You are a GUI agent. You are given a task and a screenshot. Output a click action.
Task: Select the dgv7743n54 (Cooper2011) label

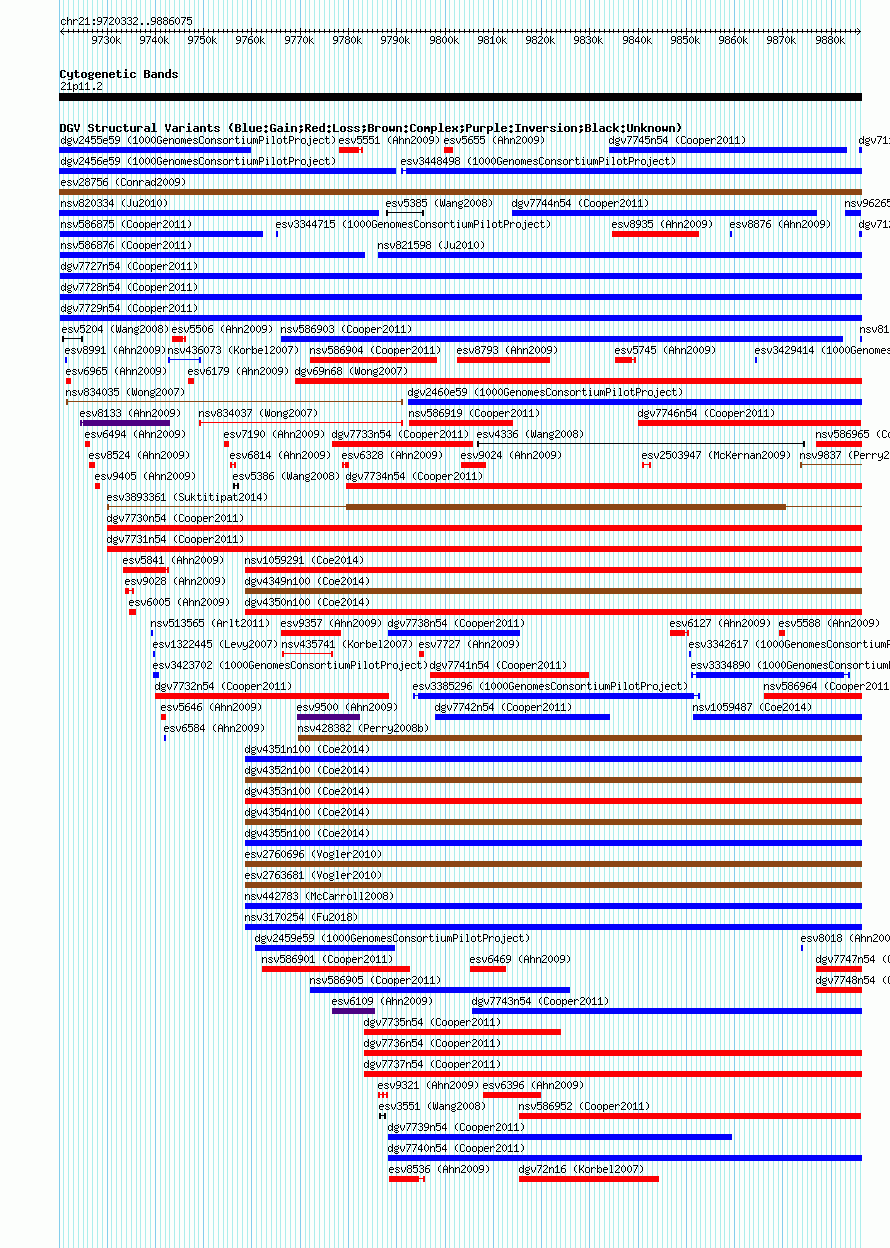click(540, 1001)
